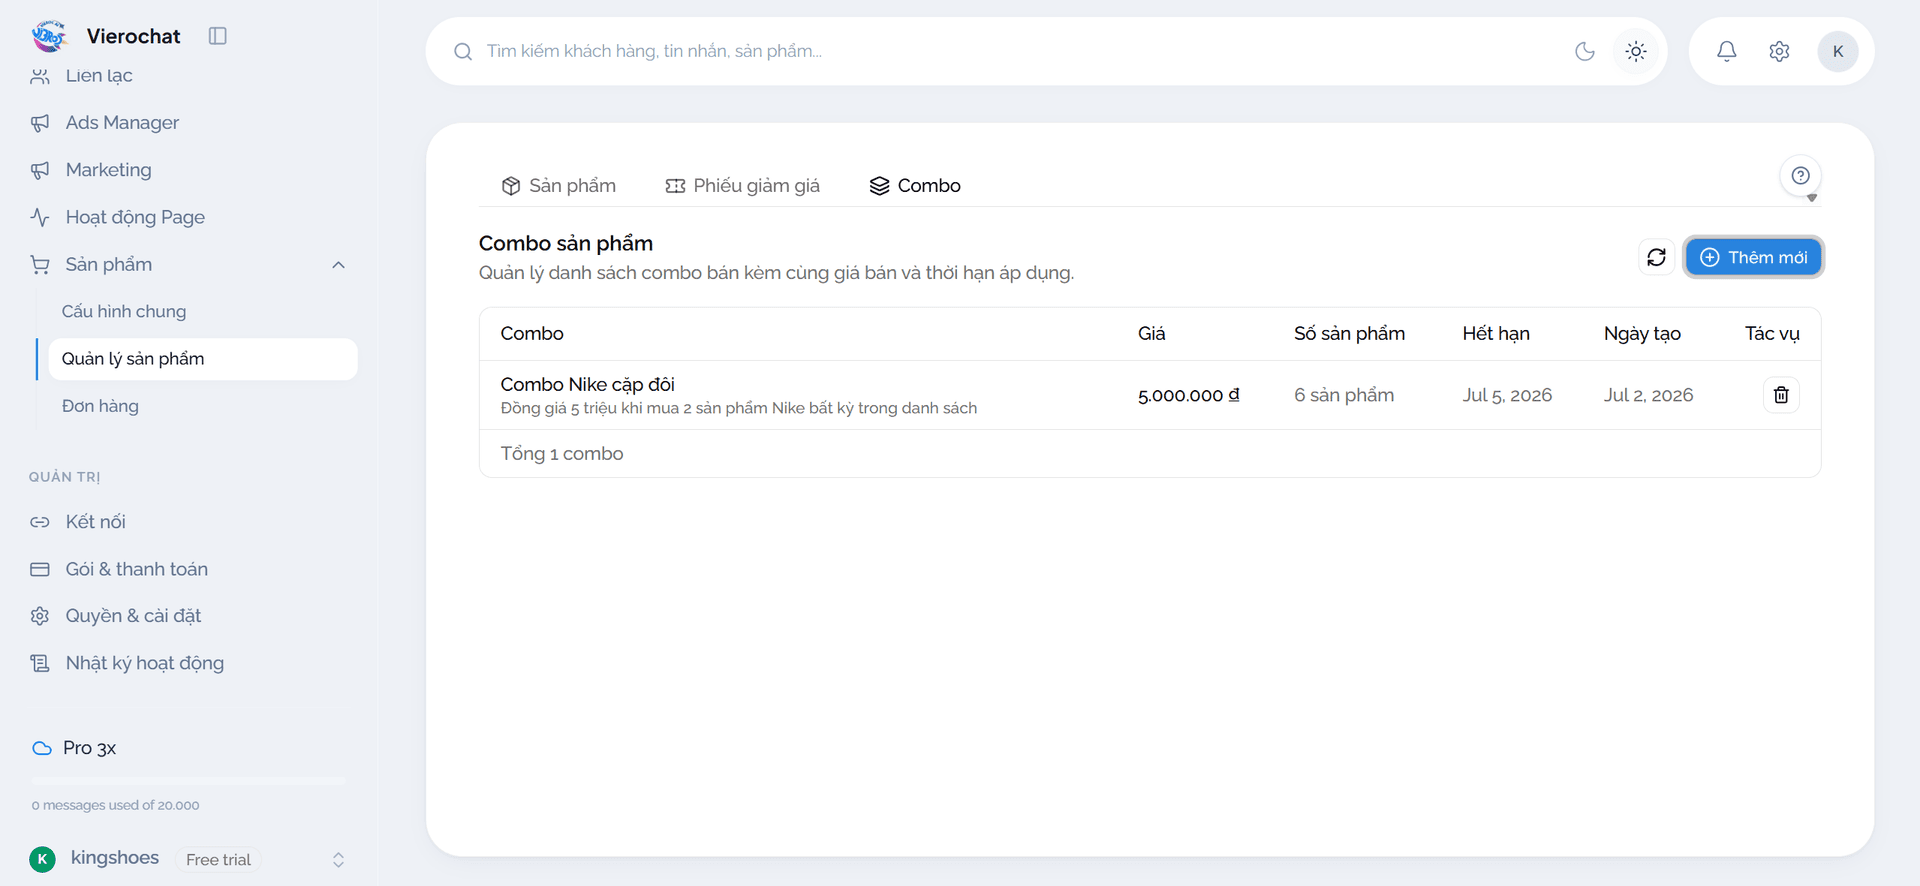Open settings gear in top bar
The height and width of the screenshot is (886, 1920).
pos(1779,51)
